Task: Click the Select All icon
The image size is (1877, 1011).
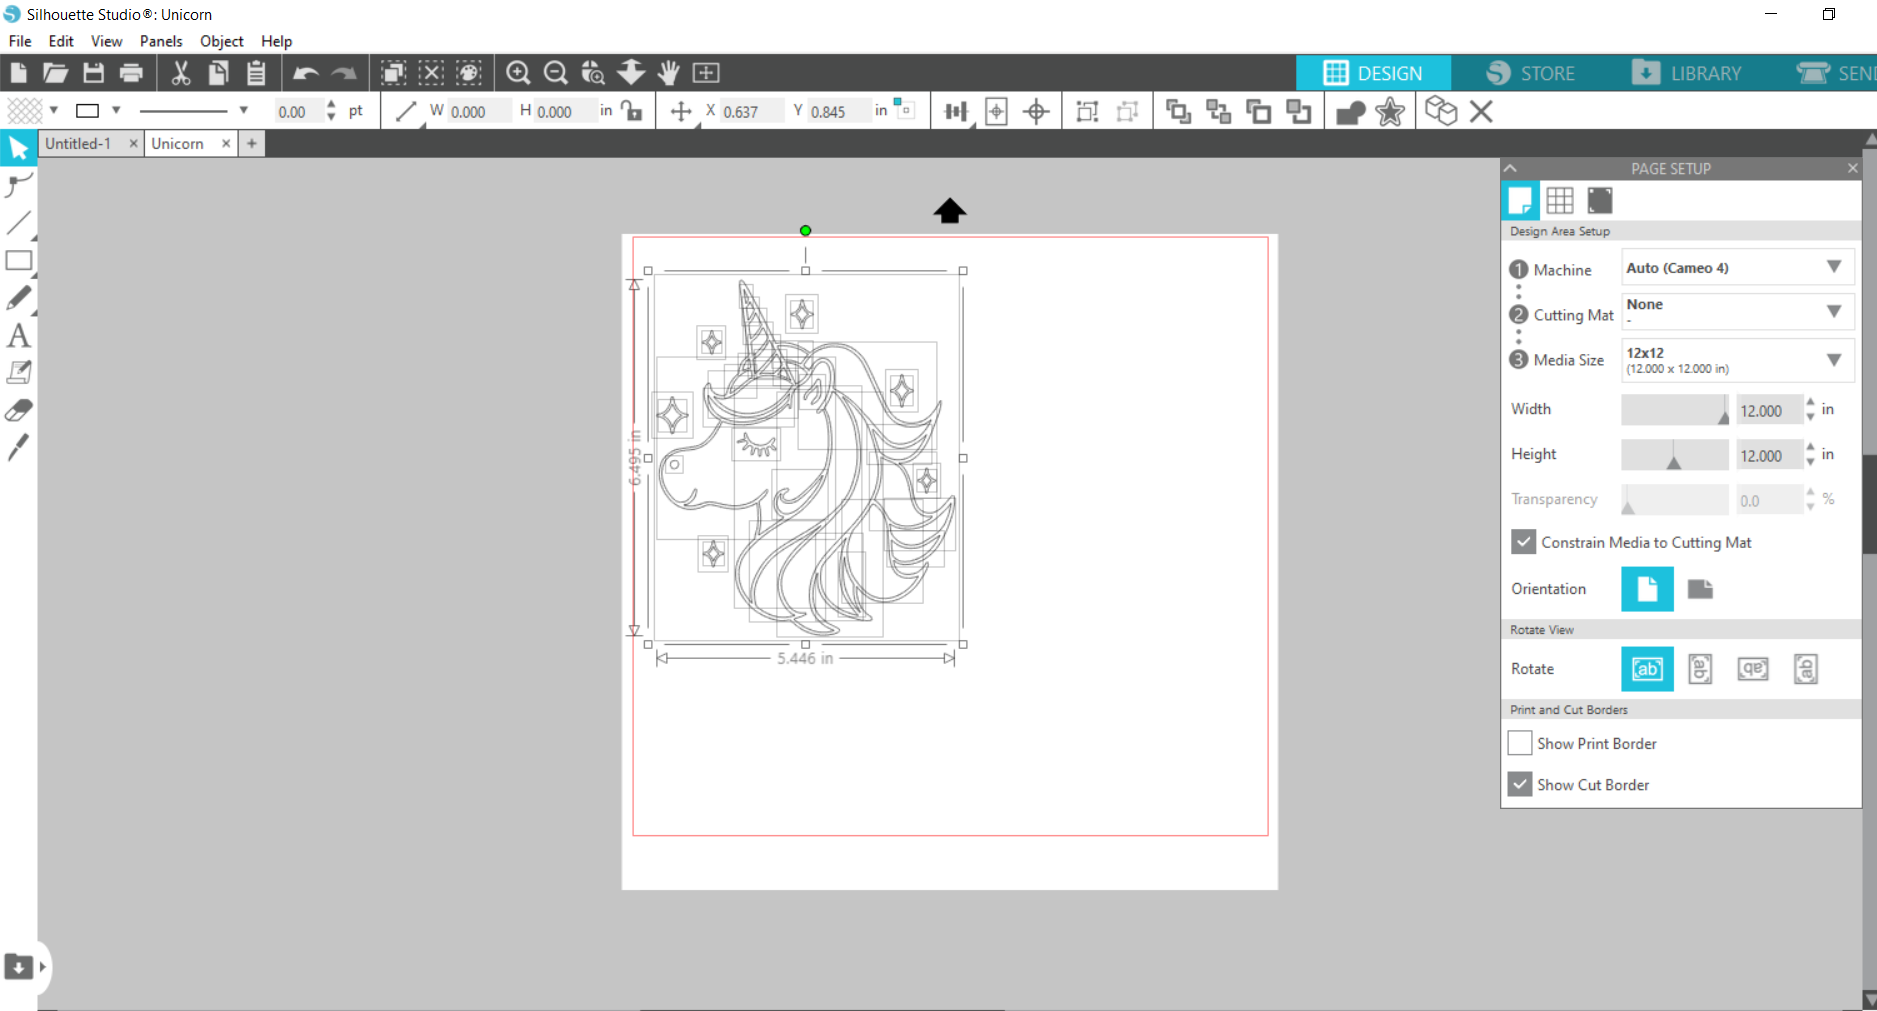Action: pos(394,72)
